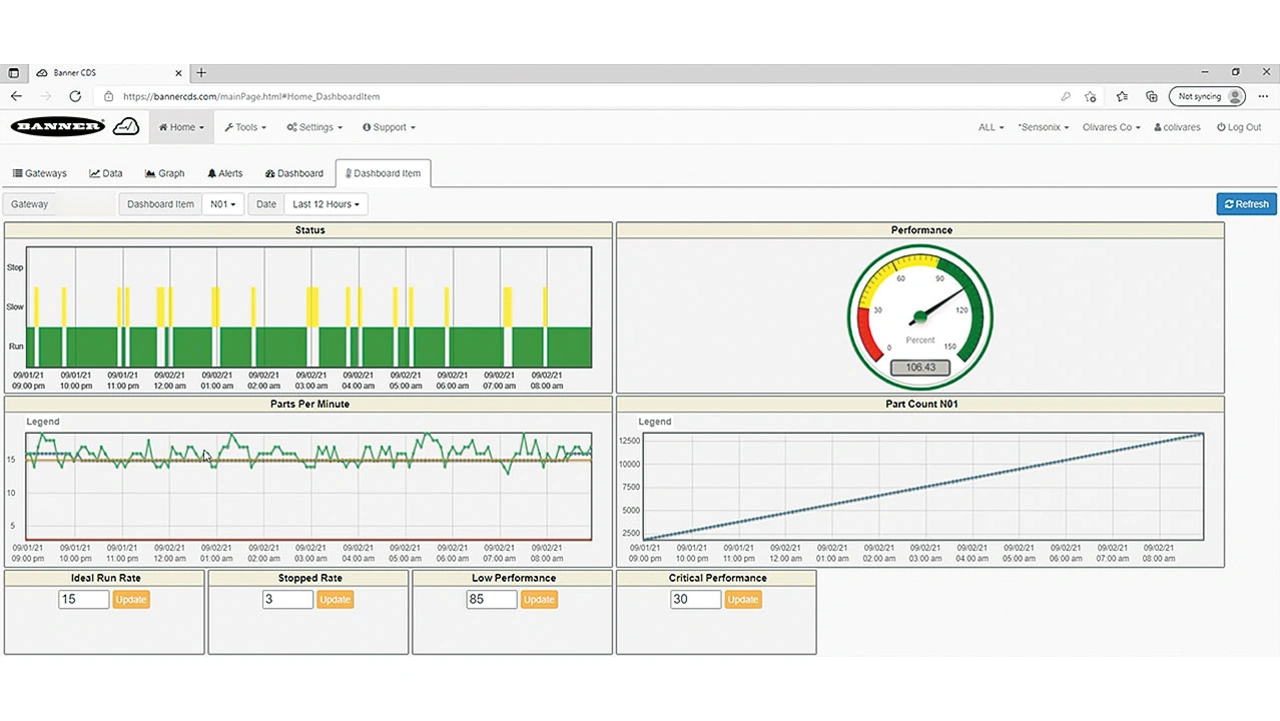Image resolution: width=1280 pixels, height=721 pixels.
Task: Click the Low Performance input field
Action: coord(491,600)
